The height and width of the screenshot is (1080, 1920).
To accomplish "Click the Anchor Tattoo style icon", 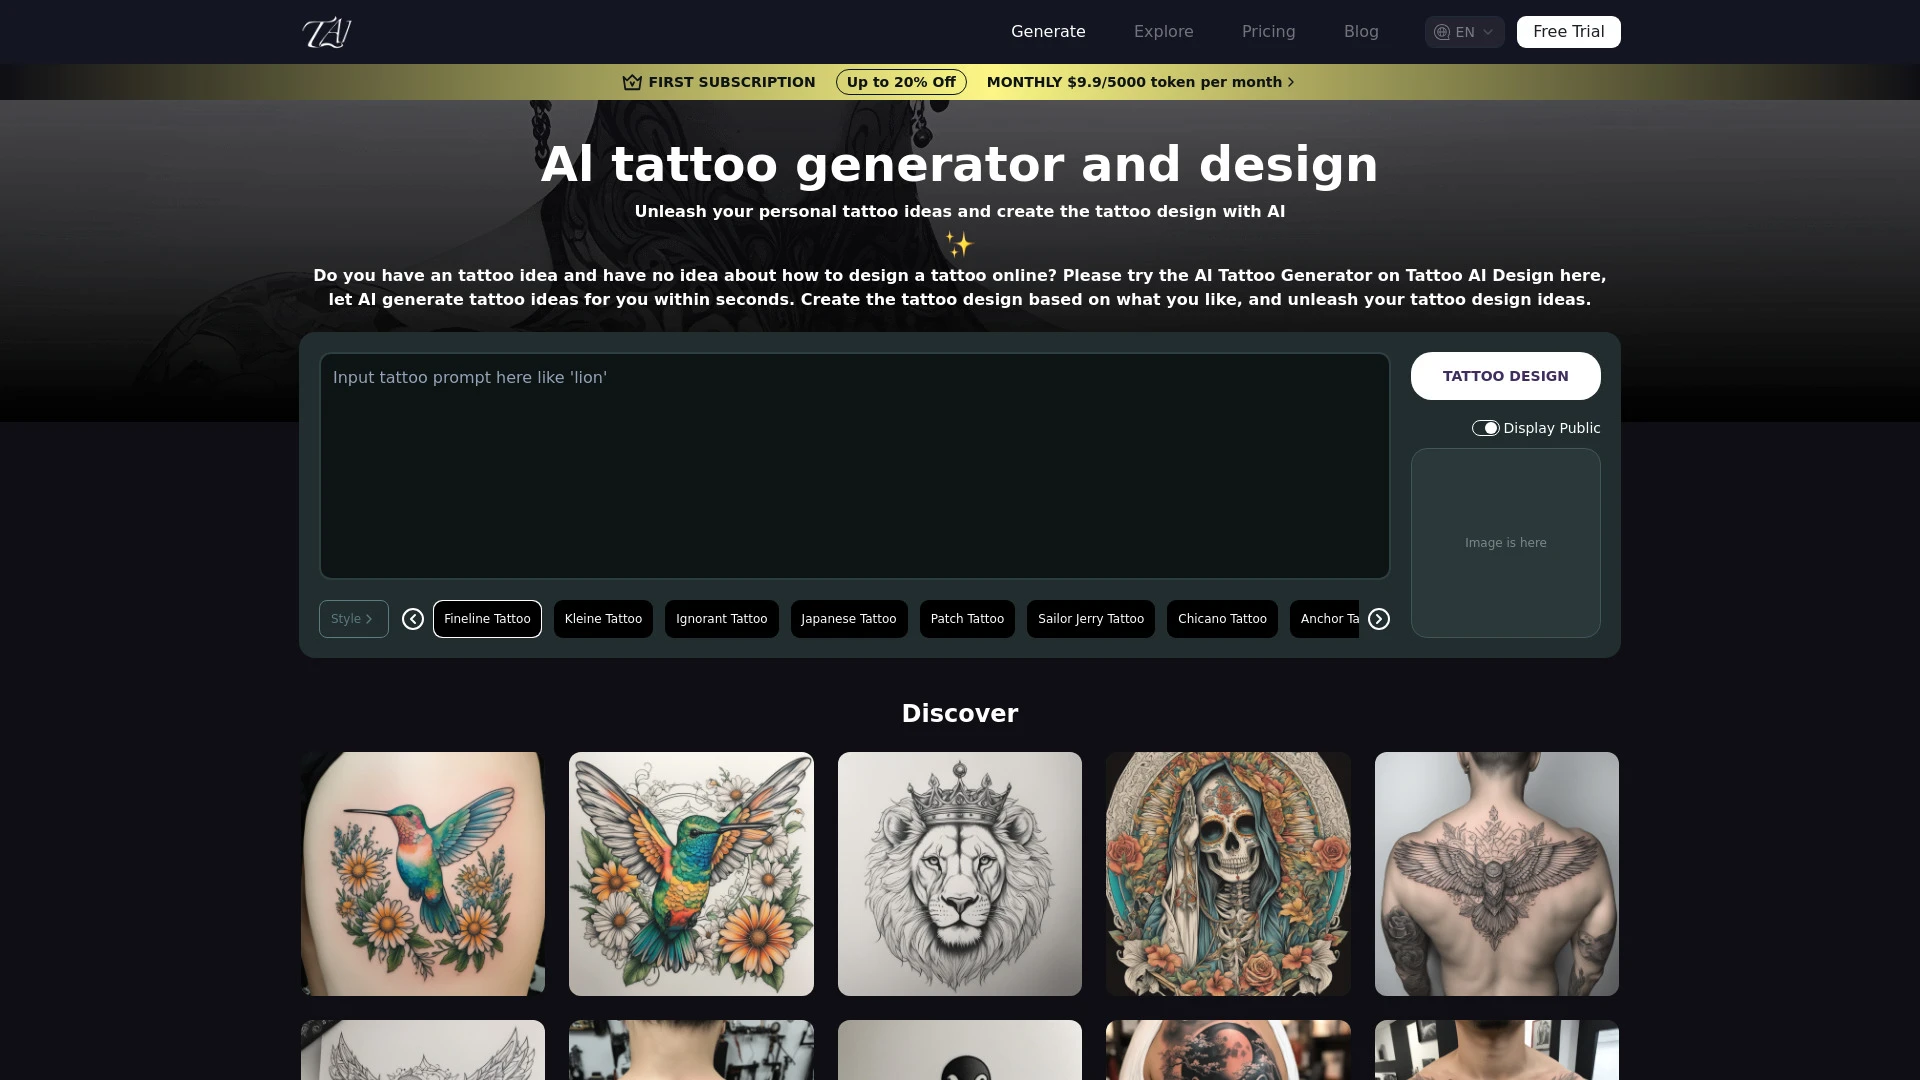I will coord(1331,617).
